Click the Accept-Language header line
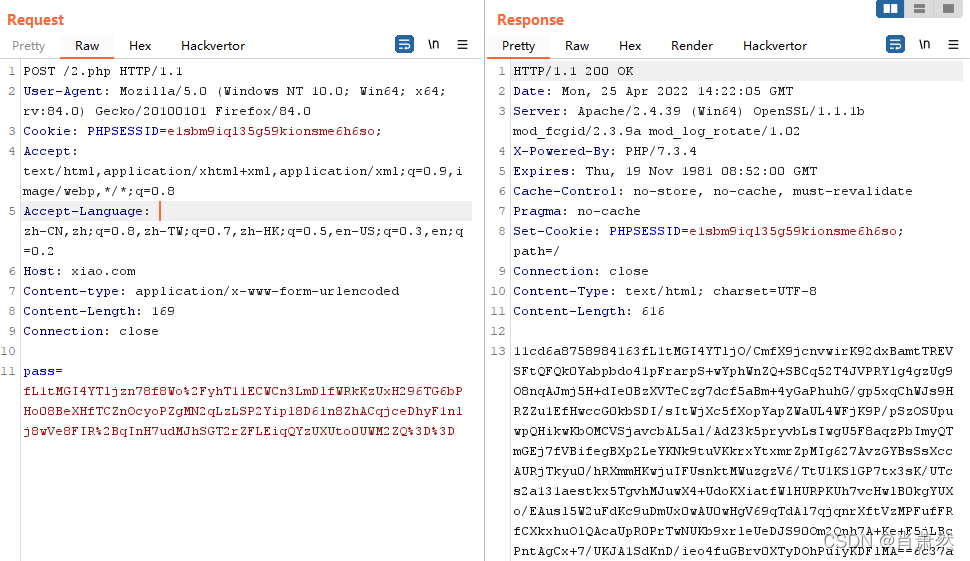The width and height of the screenshot is (970, 561). point(86,211)
